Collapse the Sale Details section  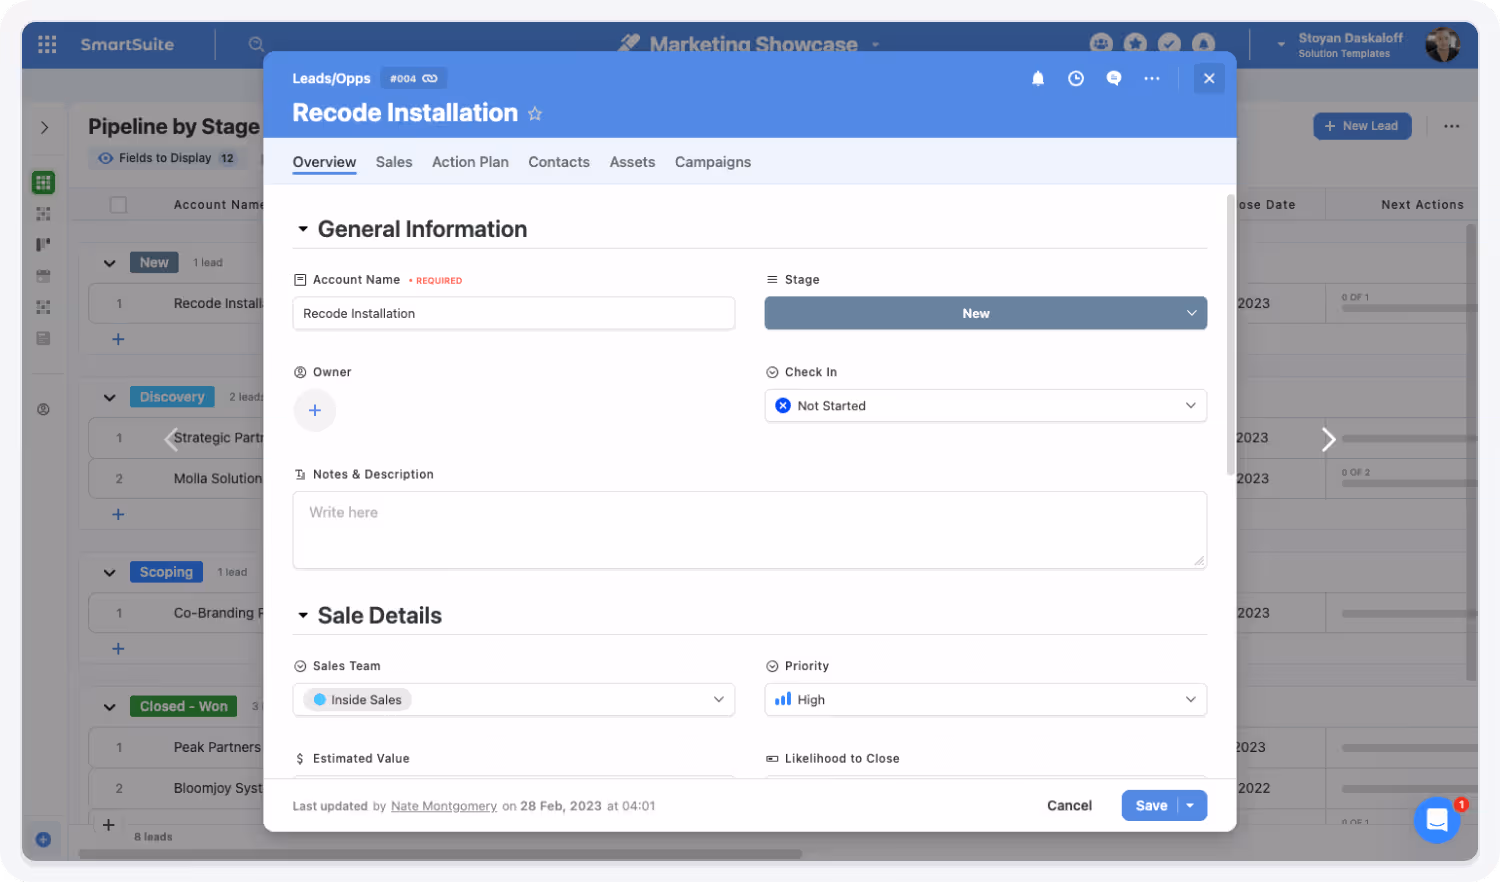click(303, 615)
